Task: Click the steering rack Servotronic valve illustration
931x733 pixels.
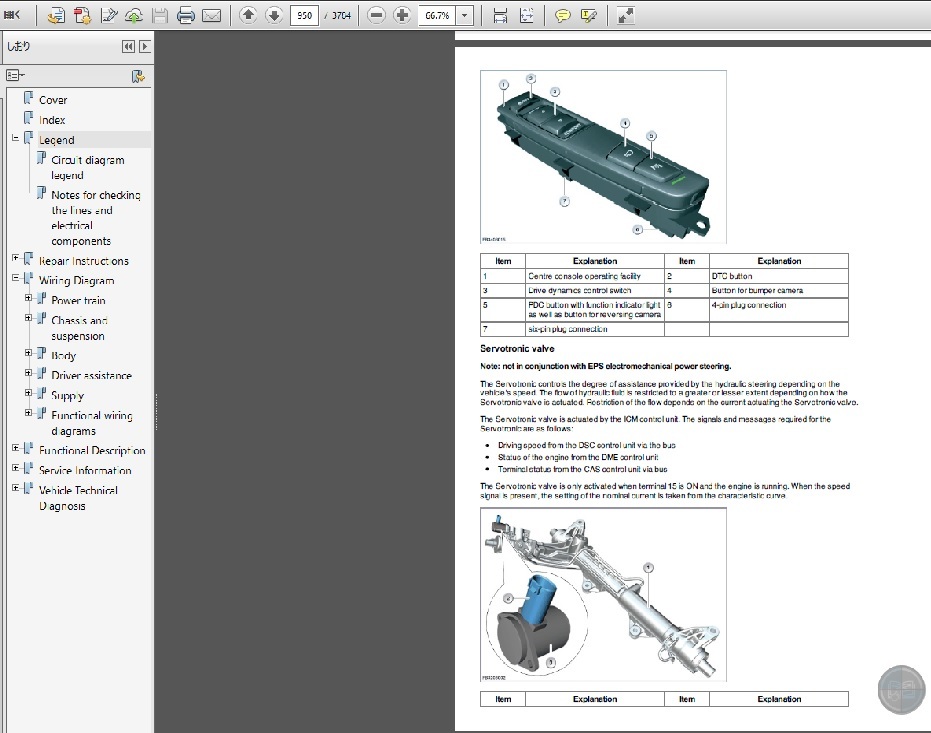Action: 603,595
